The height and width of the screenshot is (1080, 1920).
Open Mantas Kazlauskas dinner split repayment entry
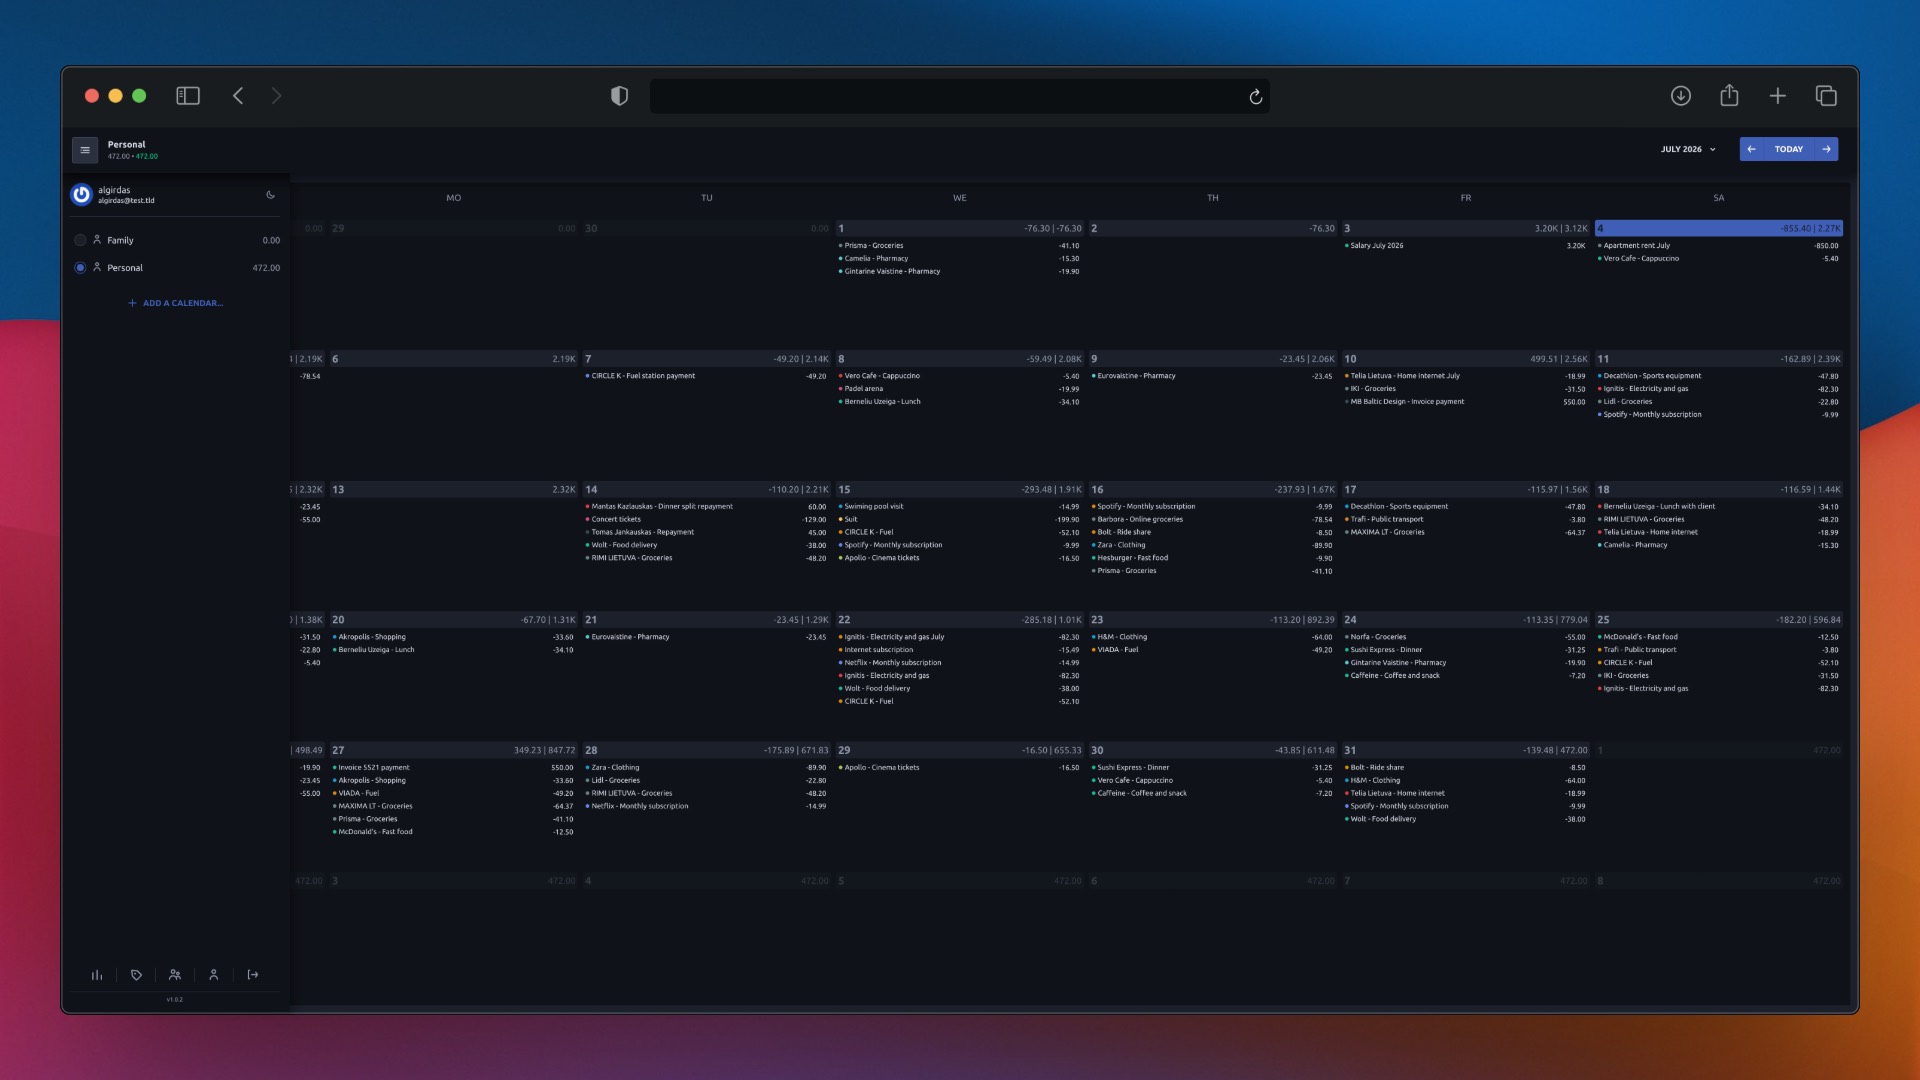point(706,507)
